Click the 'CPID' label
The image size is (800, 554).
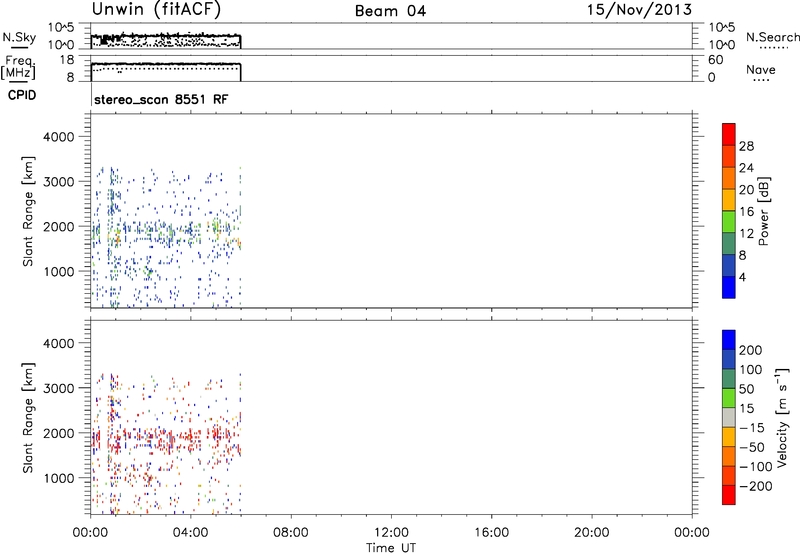coord(22,95)
